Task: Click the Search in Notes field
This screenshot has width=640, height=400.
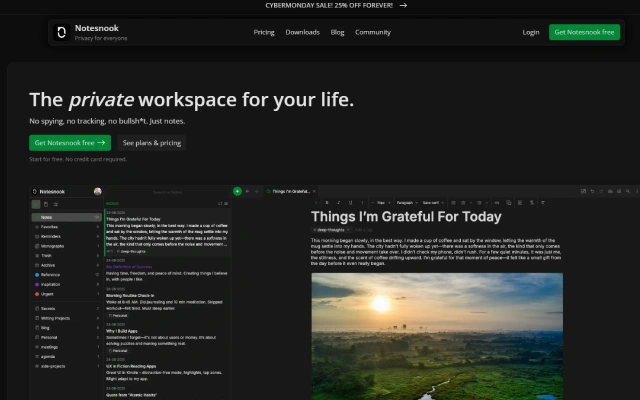Action: click(x=167, y=192)
